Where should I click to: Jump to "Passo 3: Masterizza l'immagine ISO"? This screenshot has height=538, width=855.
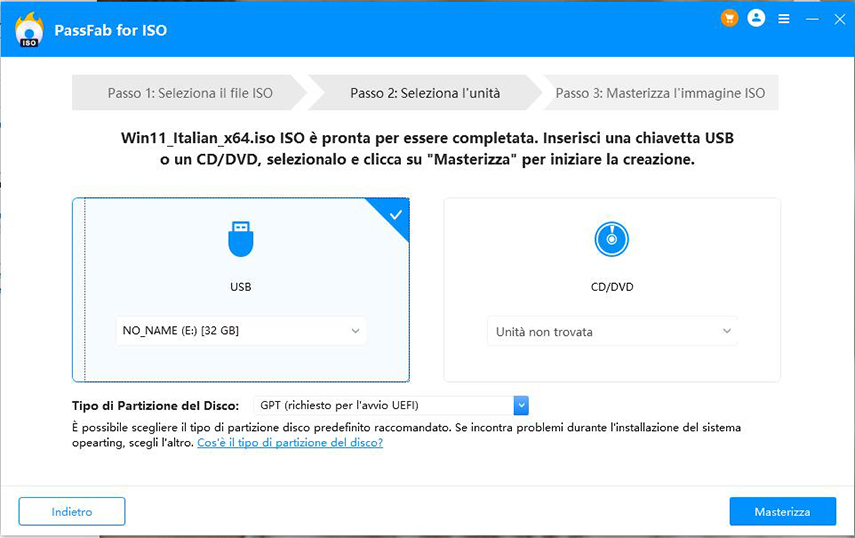pyautogui.click(x=660, y=93)
